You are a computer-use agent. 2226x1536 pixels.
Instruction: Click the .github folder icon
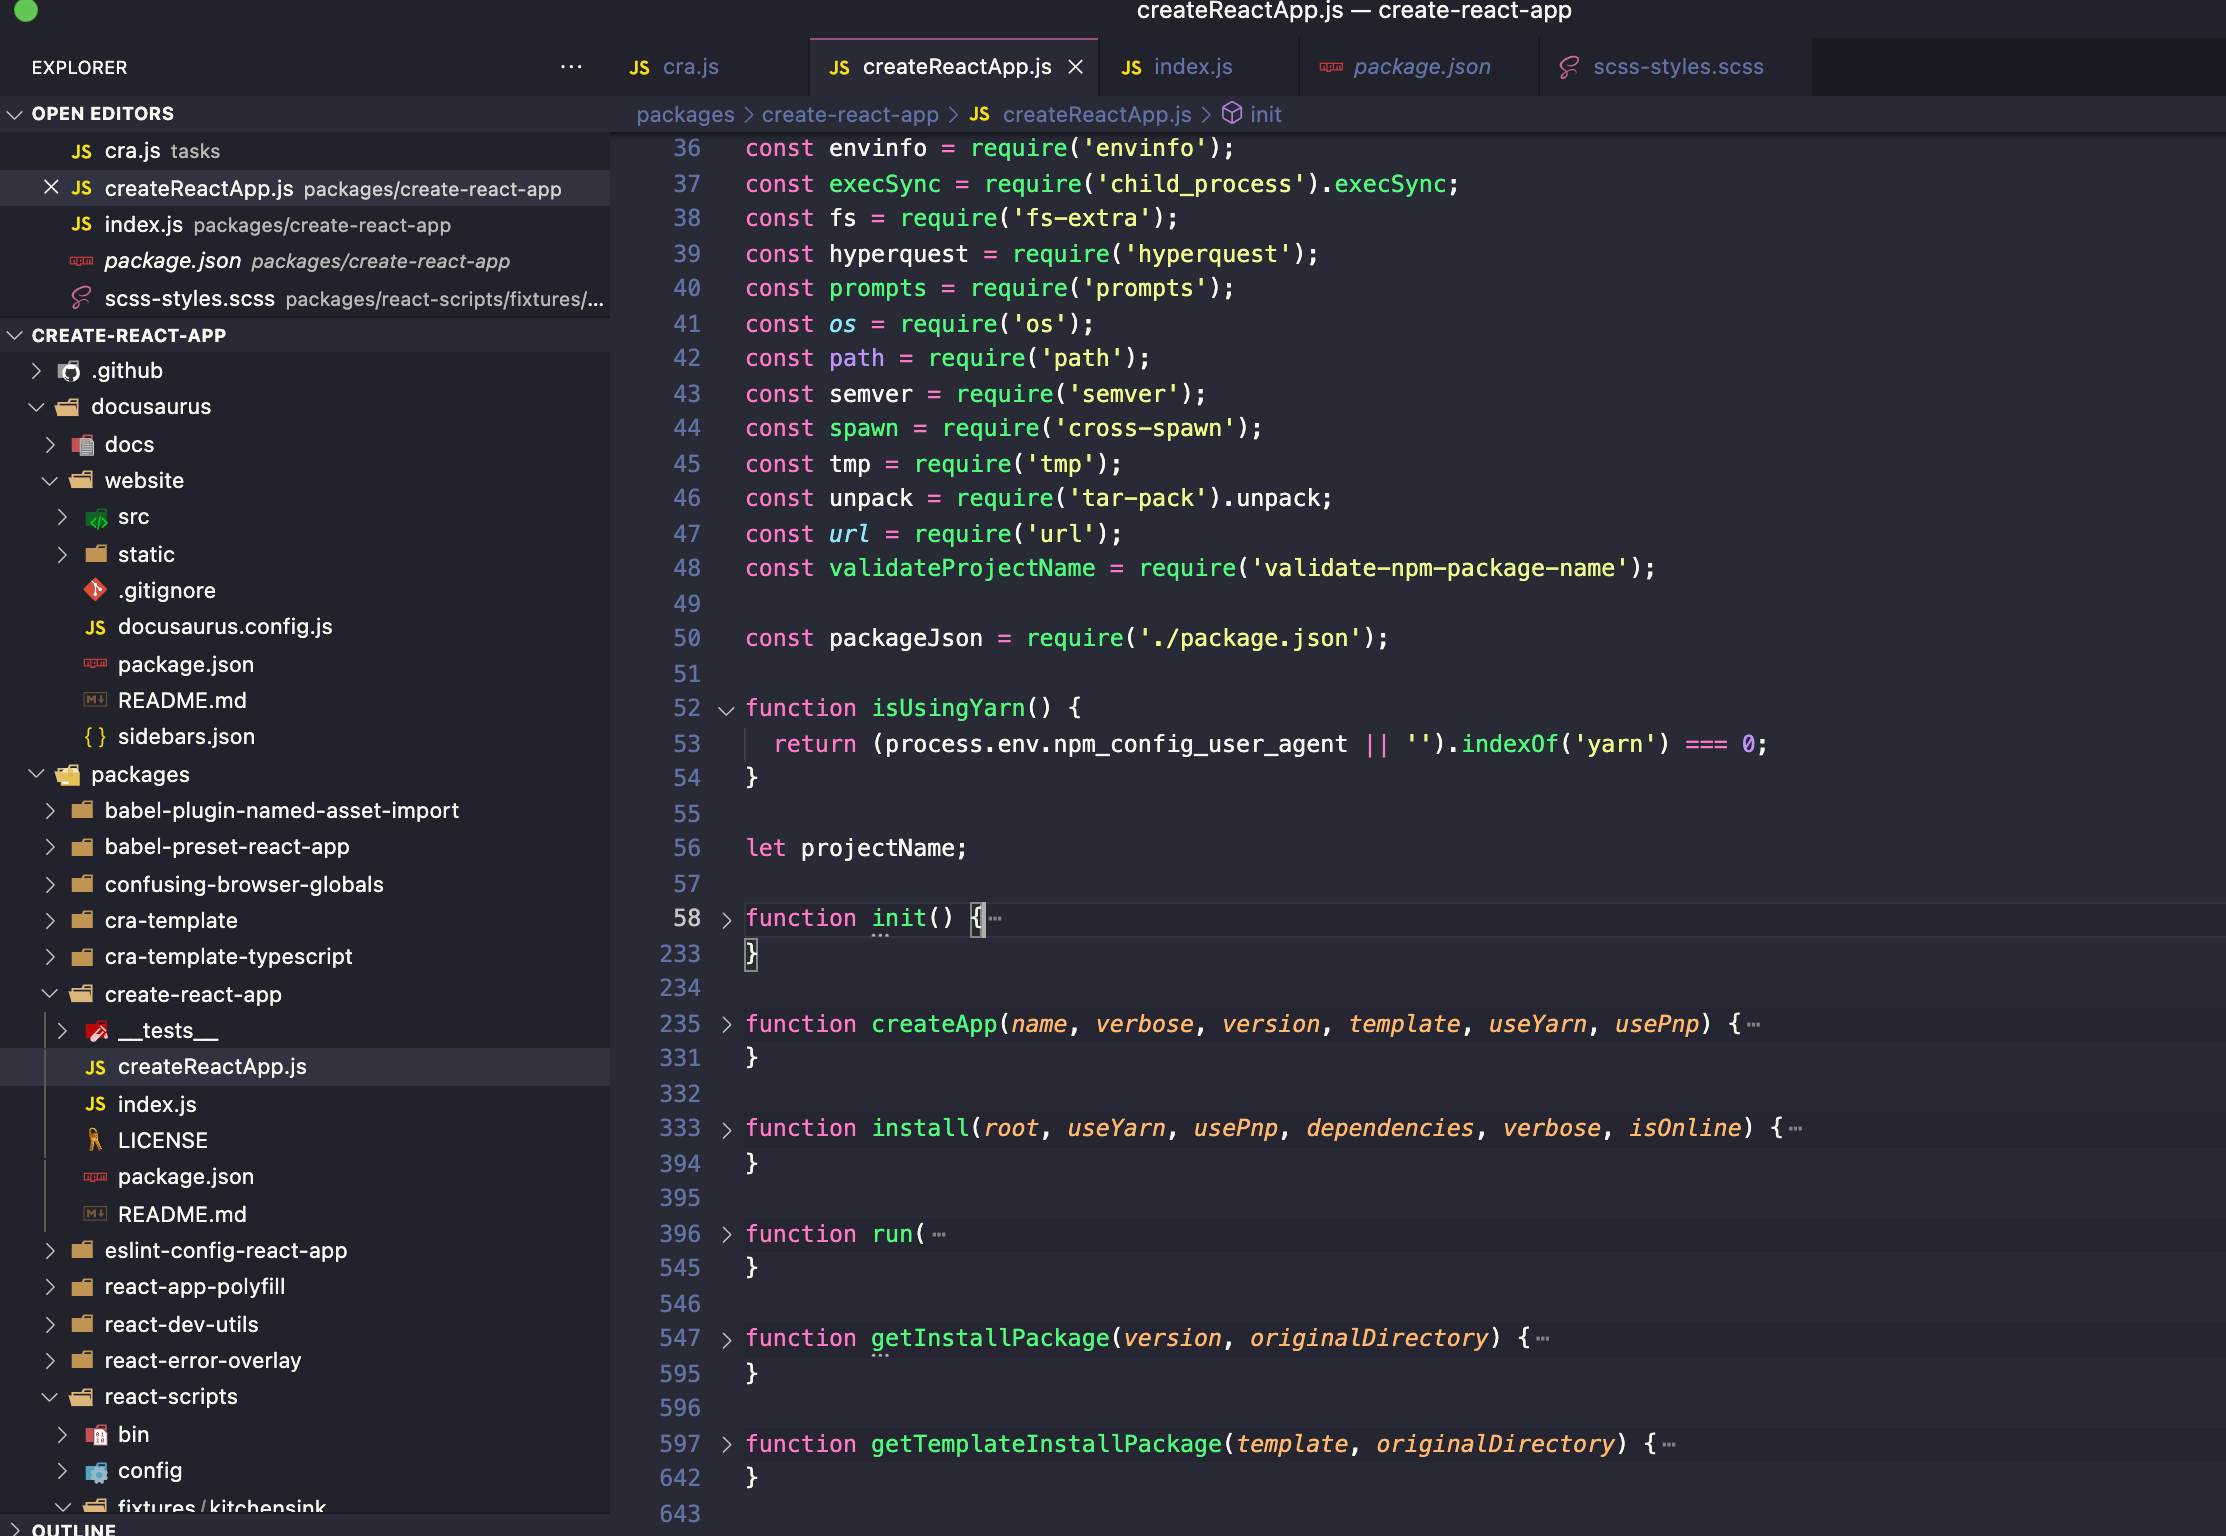69,371
